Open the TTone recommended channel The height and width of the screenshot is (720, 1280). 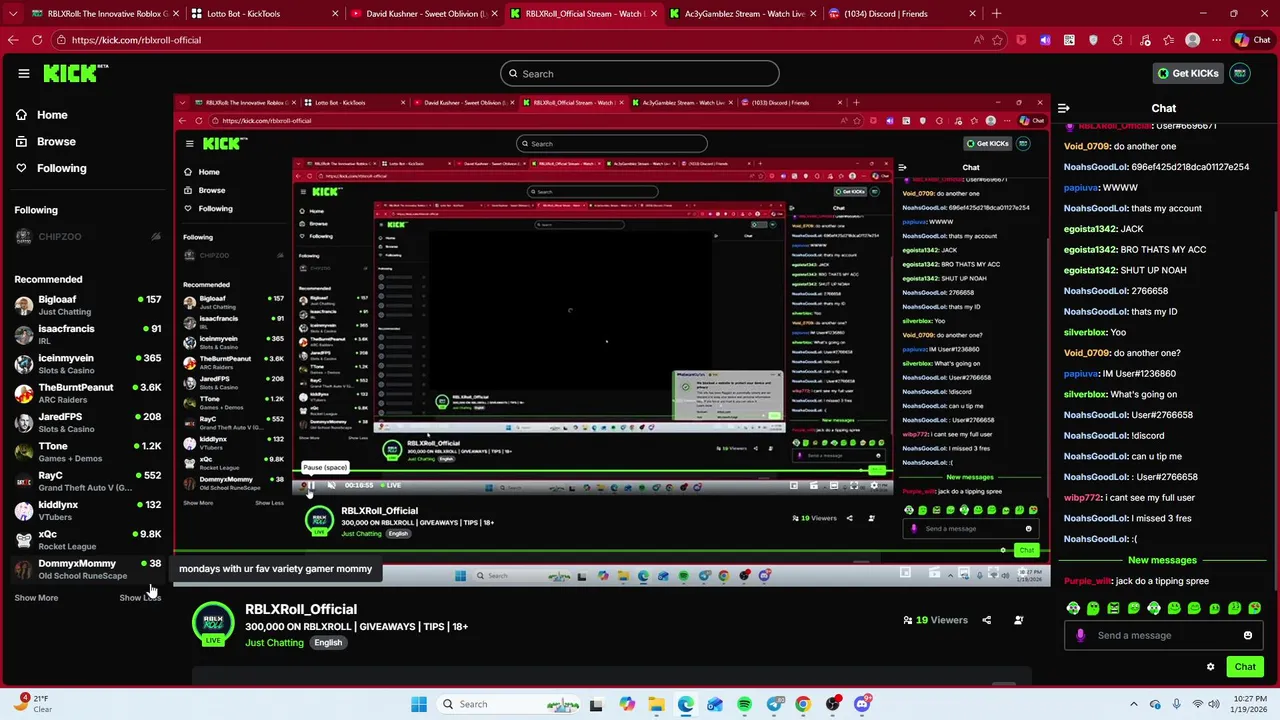coord(88,452)
